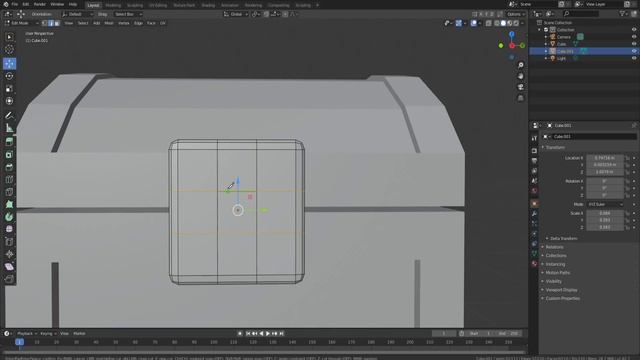Select the Shrink/Fatten tool
Screen dimensions: 640x360
click(9, 254)
